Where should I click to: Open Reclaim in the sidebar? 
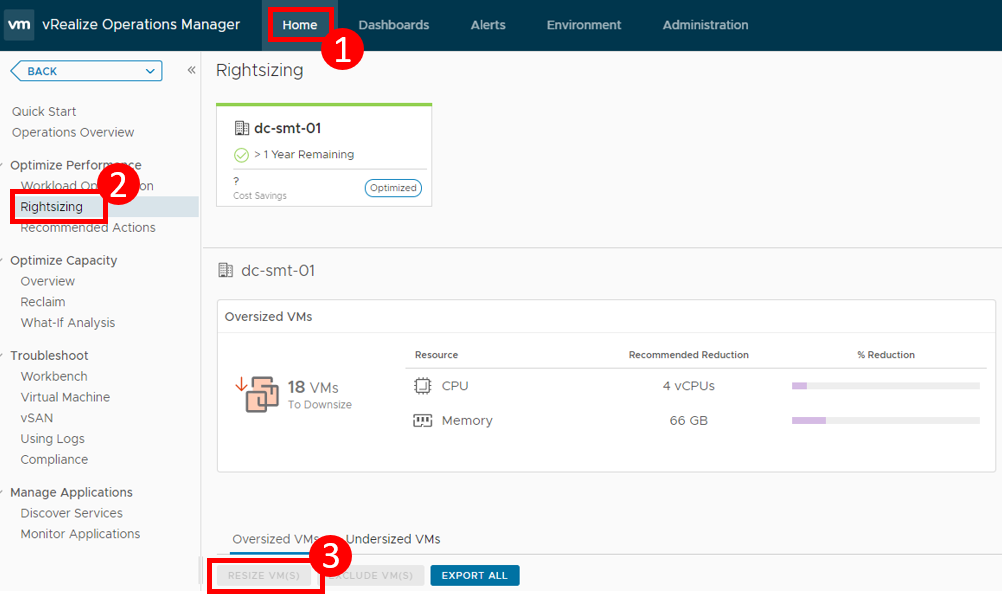click(43, 302)
